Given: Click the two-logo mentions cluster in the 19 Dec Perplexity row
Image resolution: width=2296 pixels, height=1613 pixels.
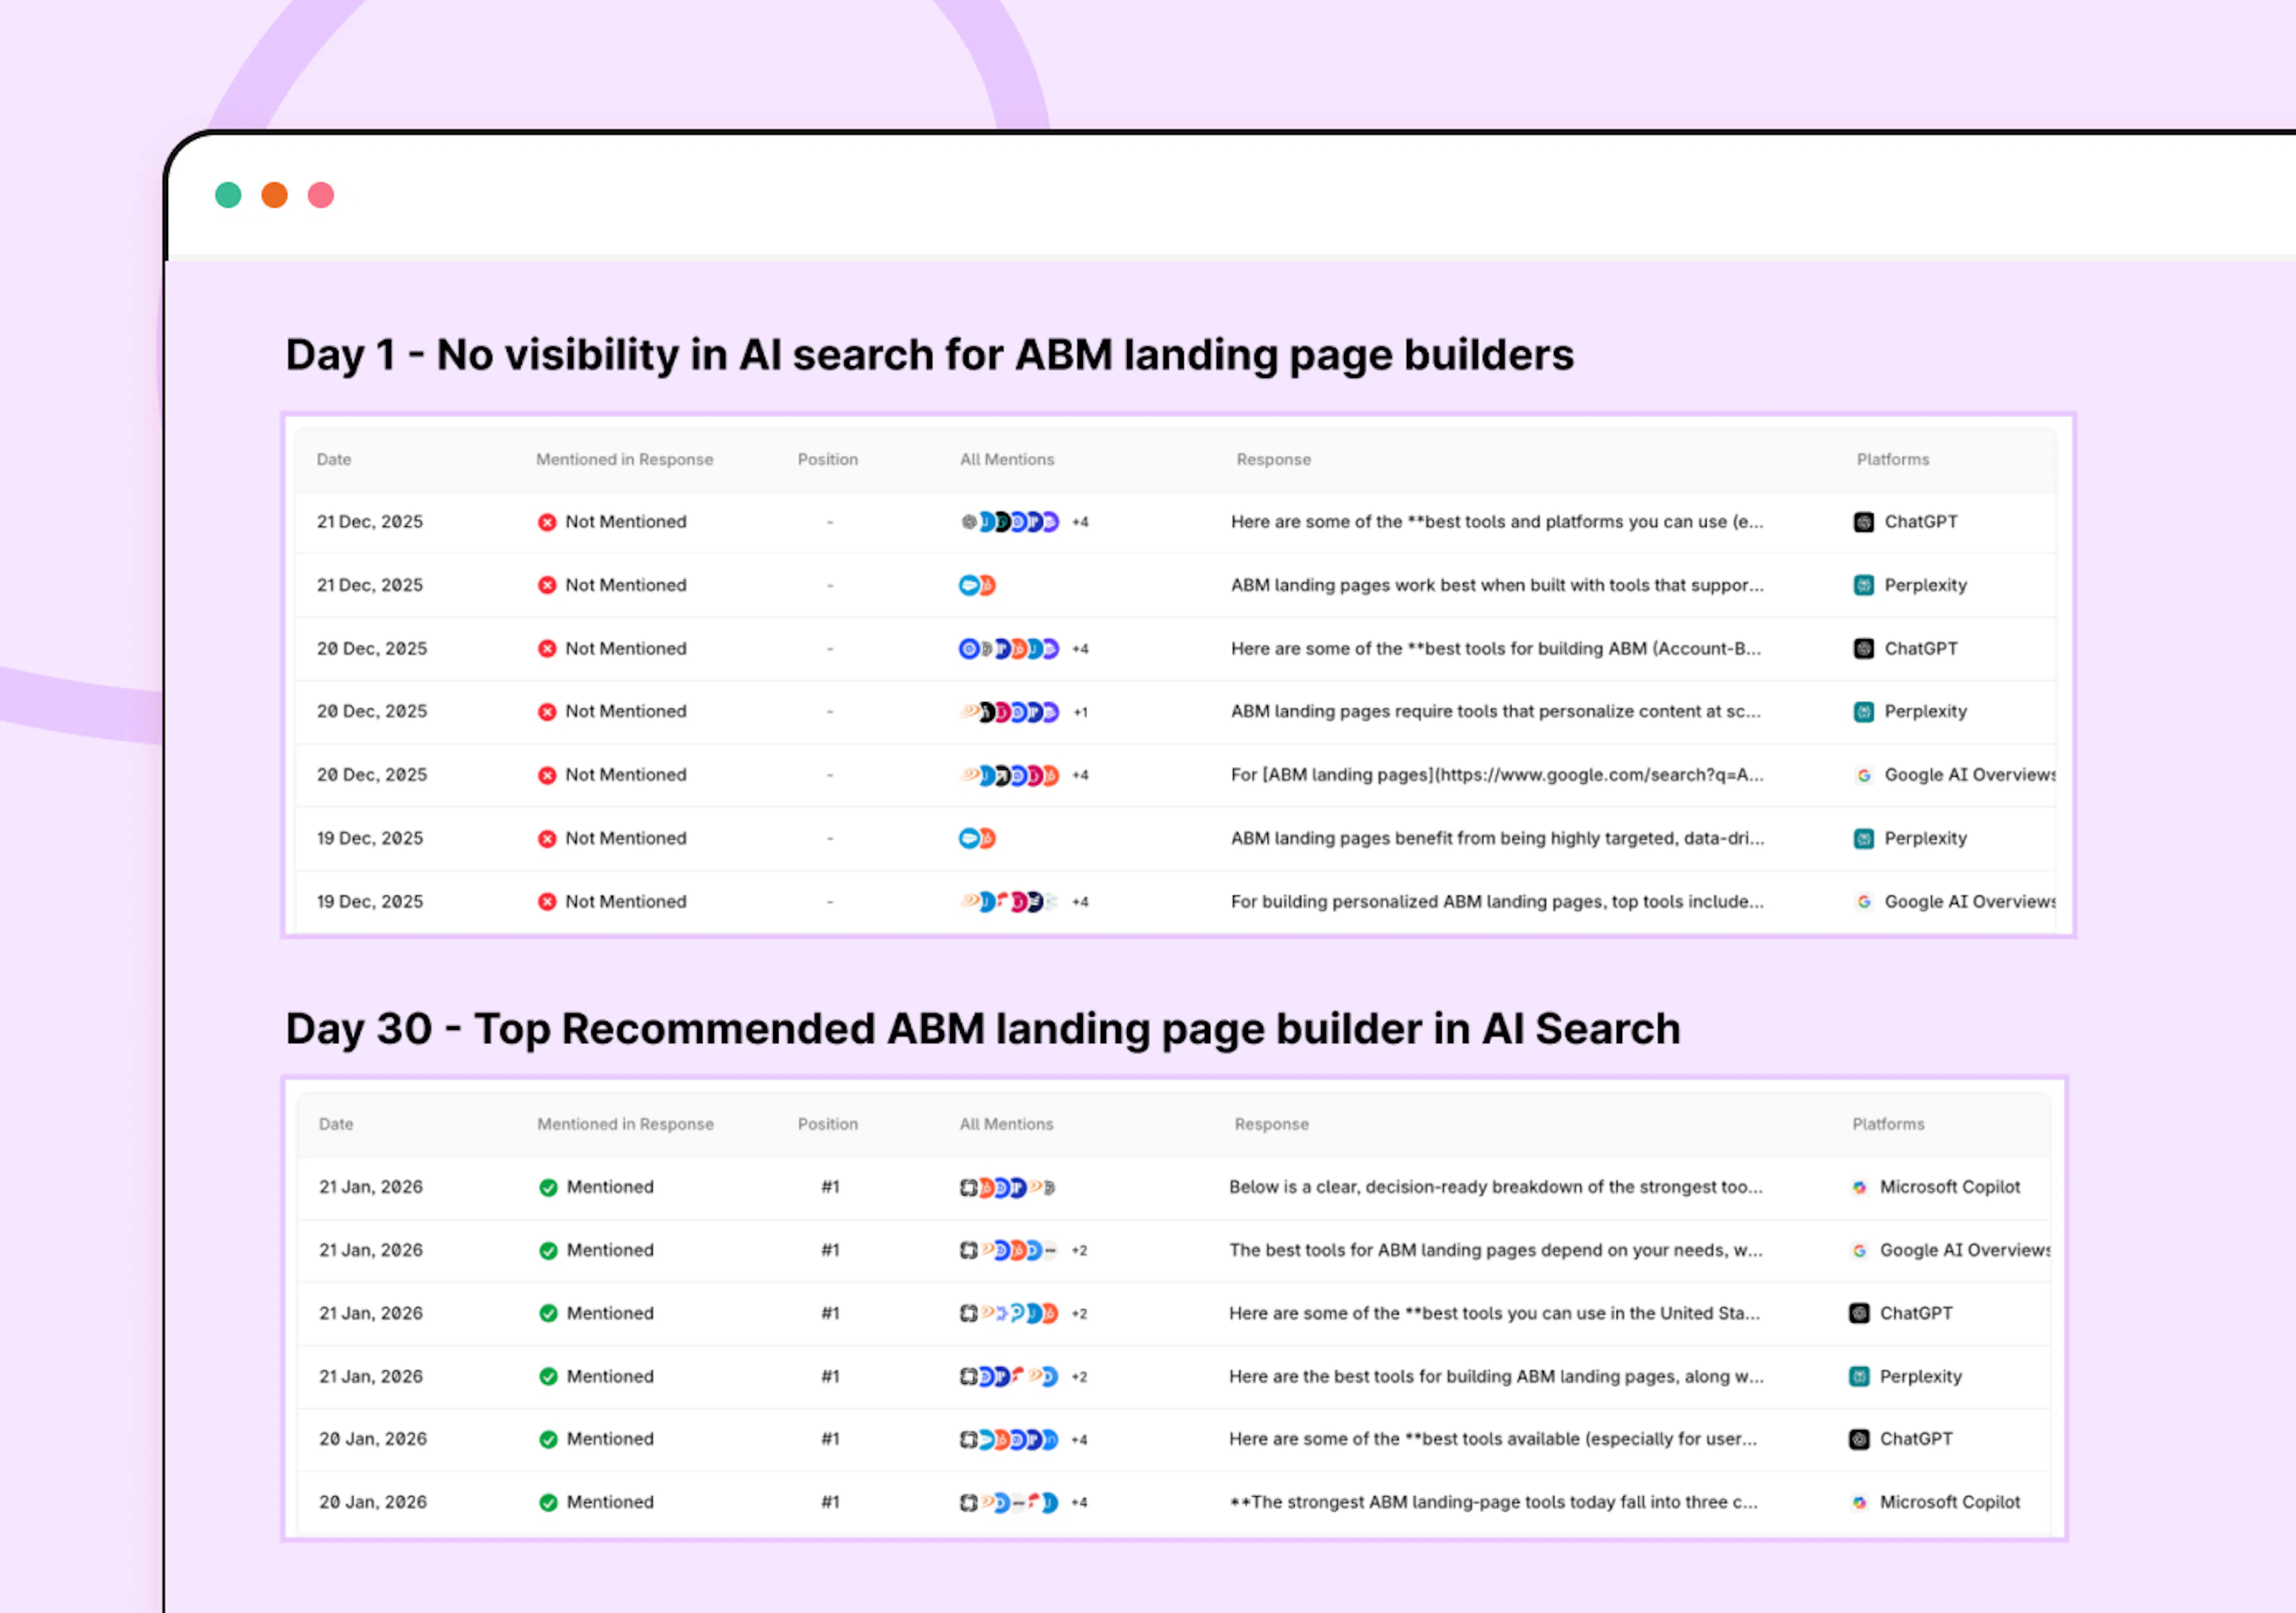Looking at the screenshot, I should pyautogui.click(x=977, y=838).
